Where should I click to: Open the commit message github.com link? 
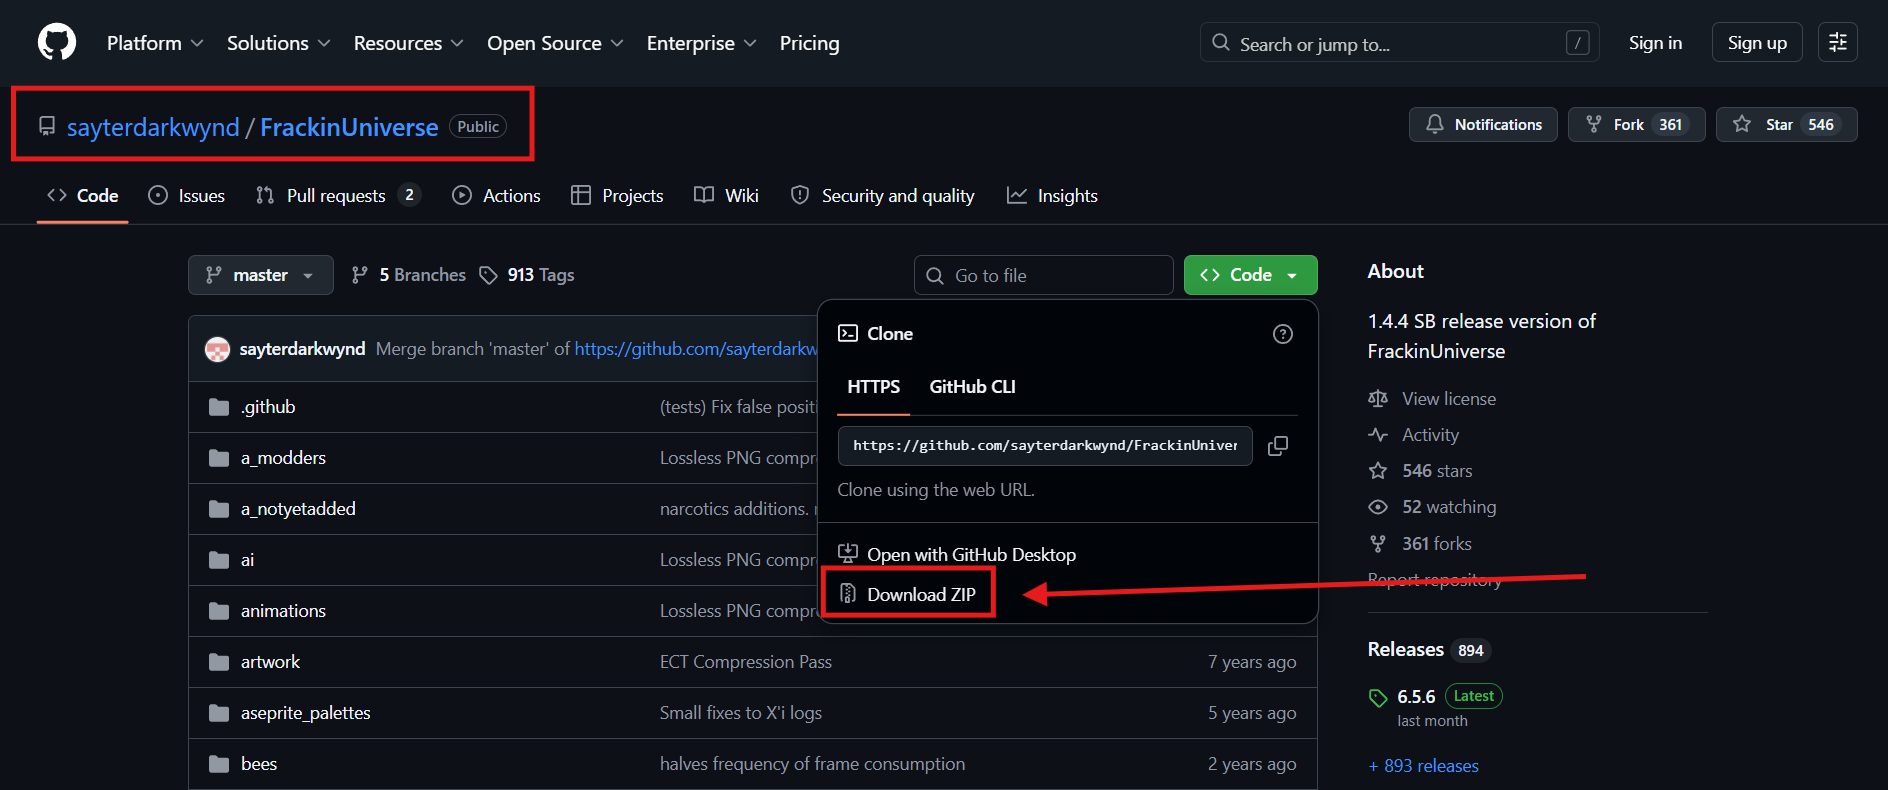click(x=696, y=349)
